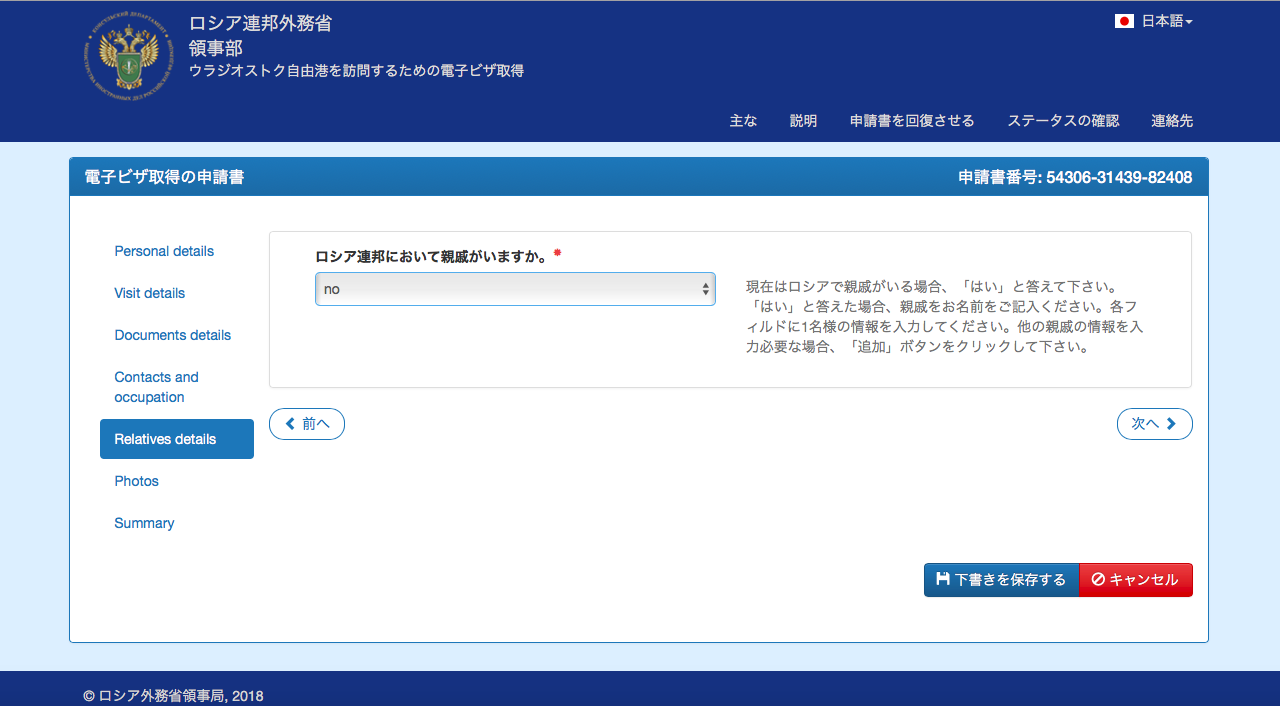Open the 日本語 language dropdown
1280x706 pixels.
tap(1166, 21)
